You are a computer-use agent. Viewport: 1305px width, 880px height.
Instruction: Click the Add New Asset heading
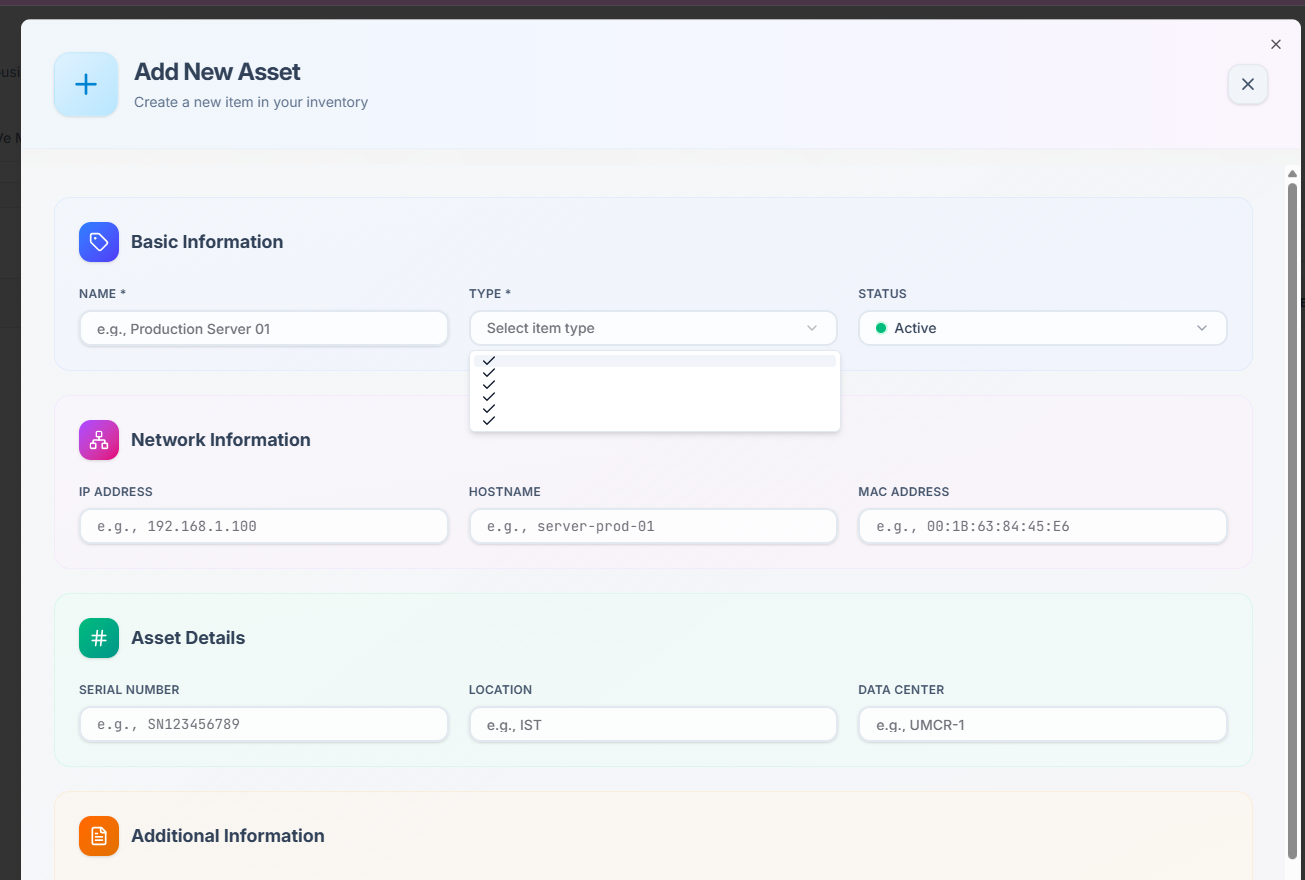coord(217,72)
